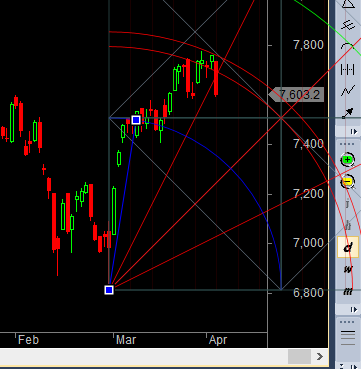This screenshot has height=369, width=361.
Task: Select the zigzag wave line tool
Action: (348, 91)
